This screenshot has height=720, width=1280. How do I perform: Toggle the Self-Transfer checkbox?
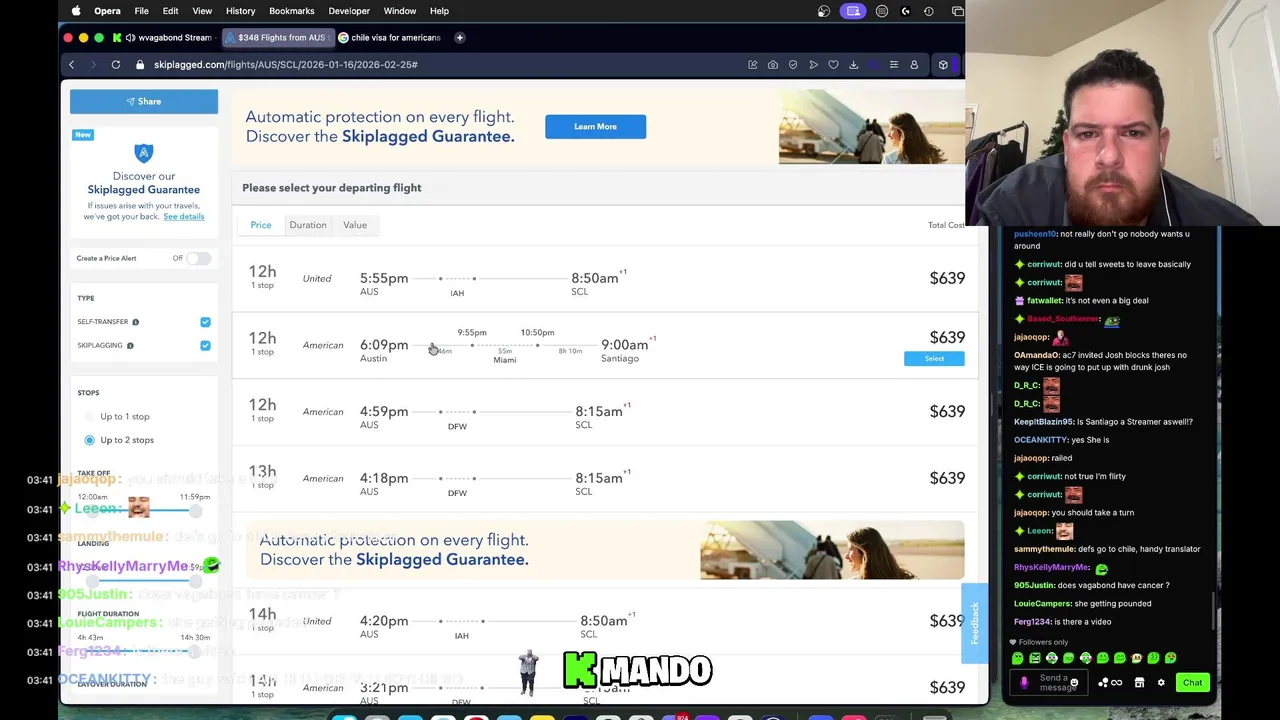click(205, 322)
